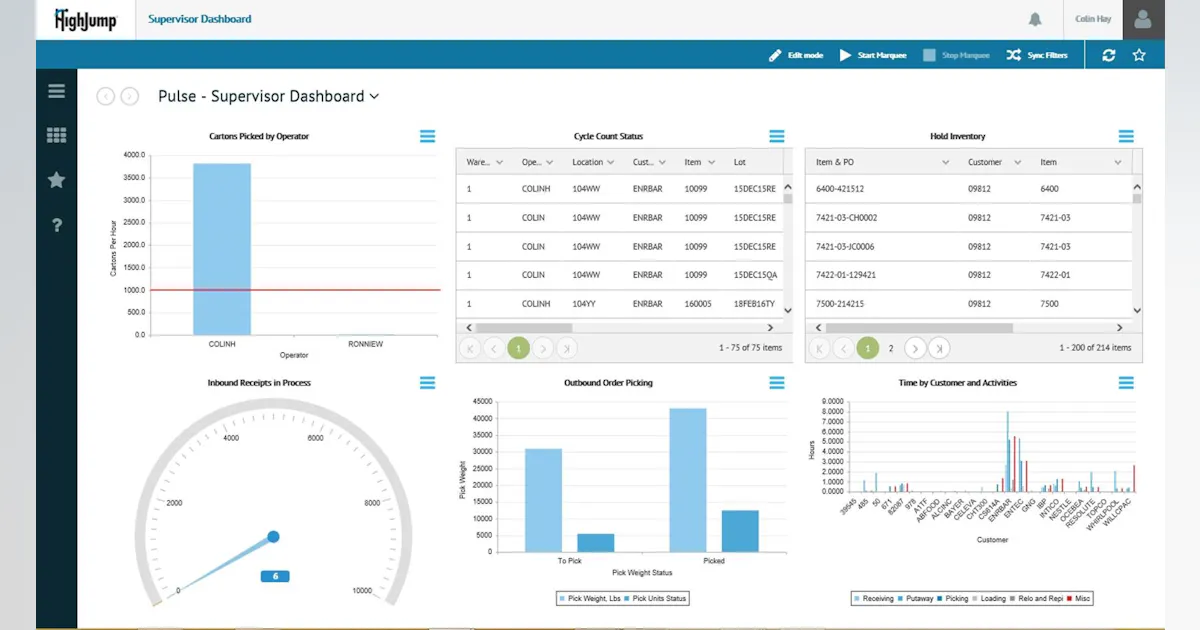Select Hold Inventory row 7500-214215
The height and width of the screenshot is (630, 1200).
968,303
